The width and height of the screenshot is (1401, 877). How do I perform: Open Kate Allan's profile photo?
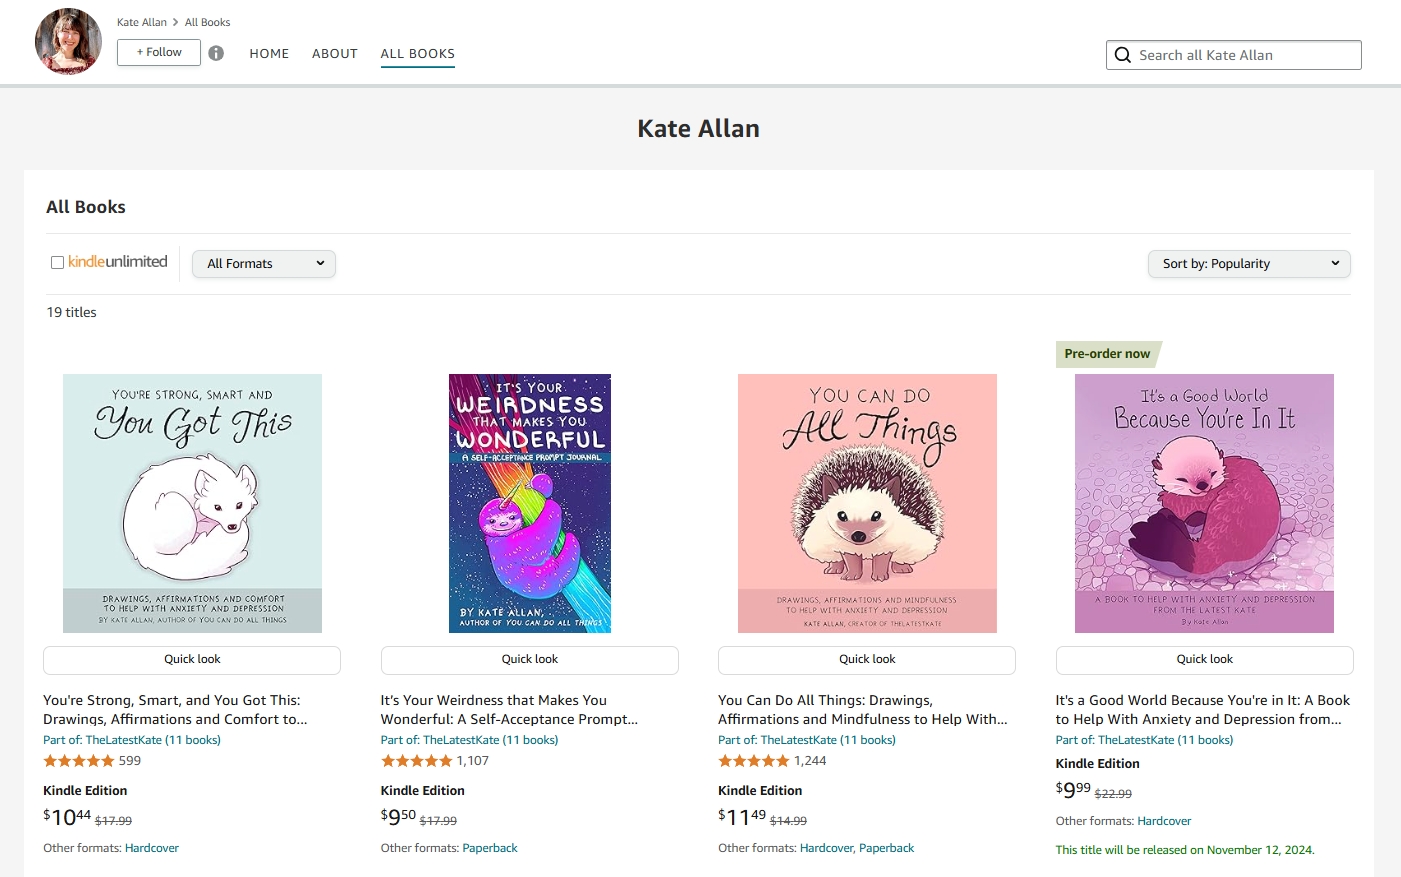pos(68,42)
